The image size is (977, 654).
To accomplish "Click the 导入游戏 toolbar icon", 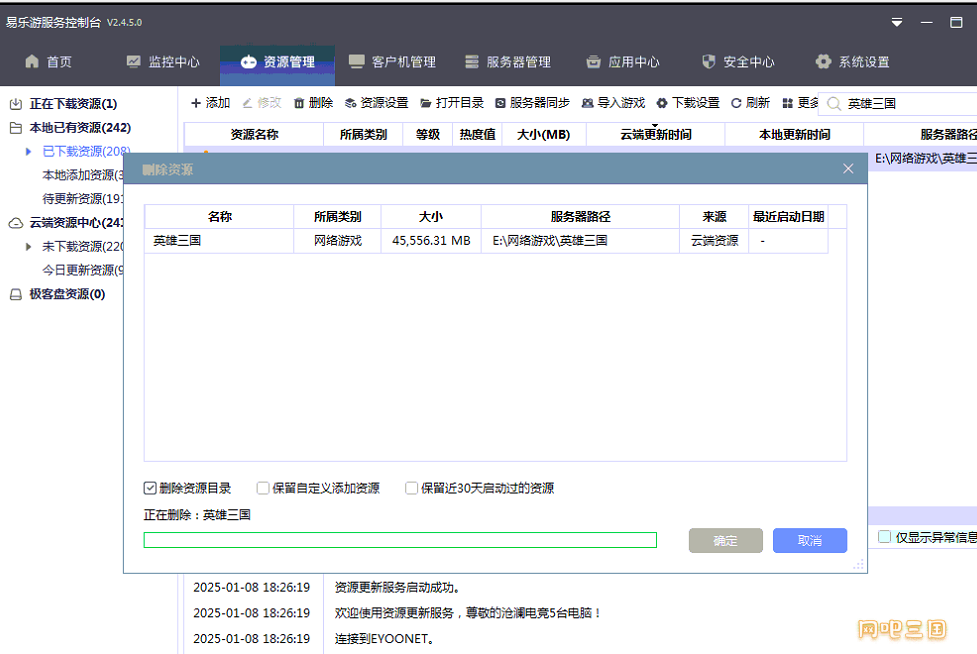I will pyautogui.click(x=587, y=103).
